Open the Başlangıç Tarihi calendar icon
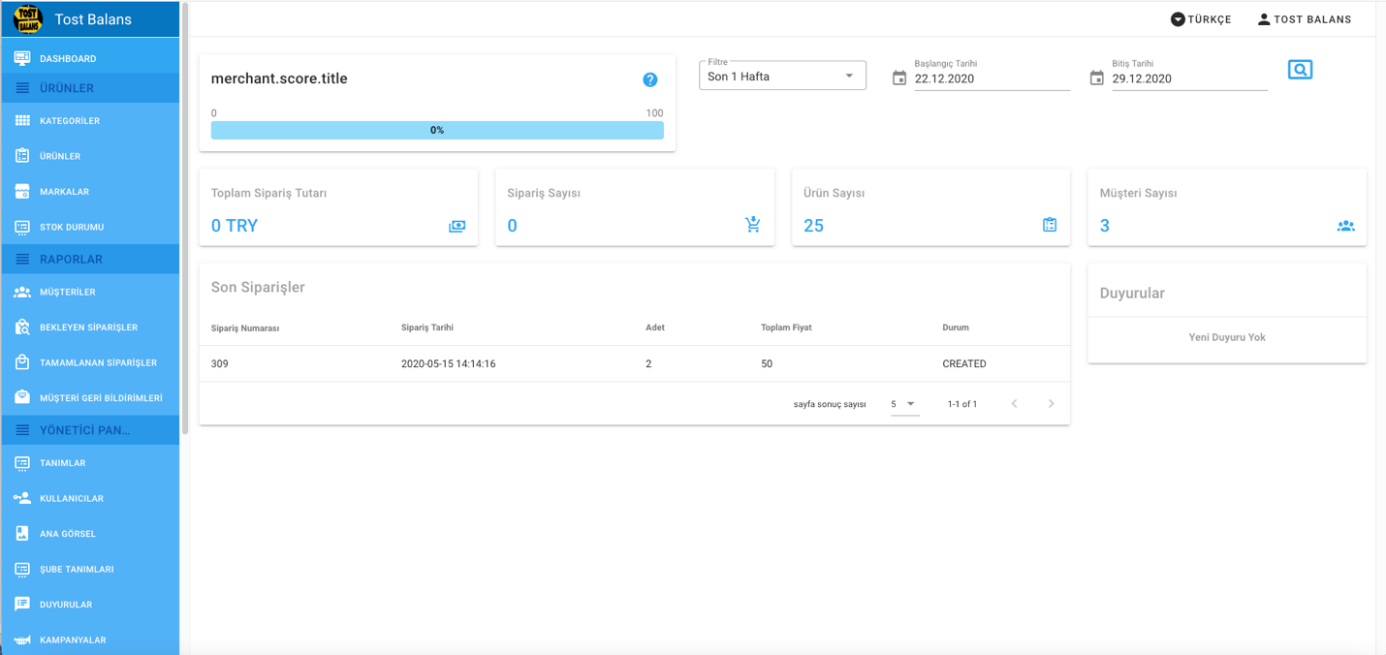The height and width of the screenshot is (655, 1386). (x=899, y=78)
